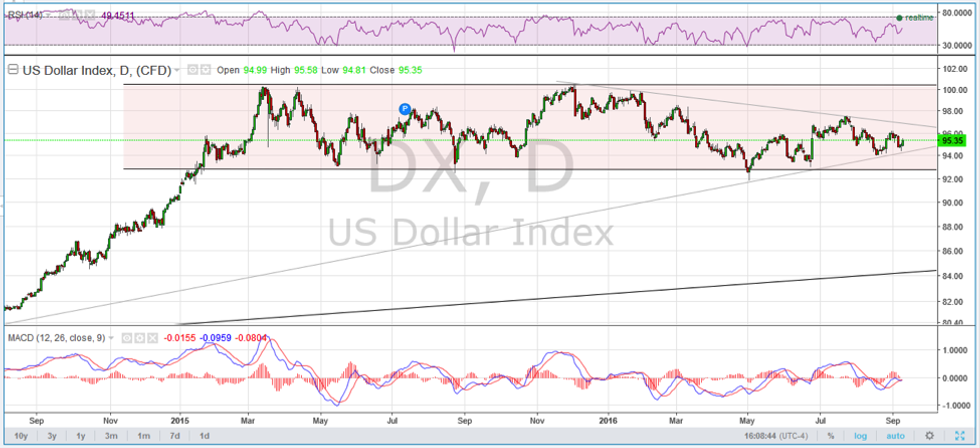
Task: Click the blue P marker on chart
Action: click(405, 107)
